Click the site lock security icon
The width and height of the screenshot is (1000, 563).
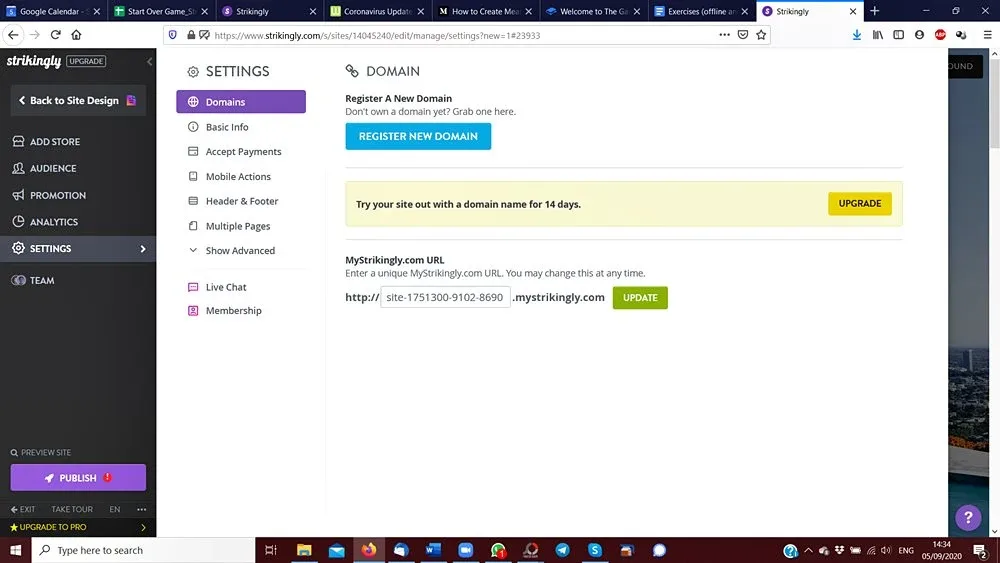coord(191,35)
